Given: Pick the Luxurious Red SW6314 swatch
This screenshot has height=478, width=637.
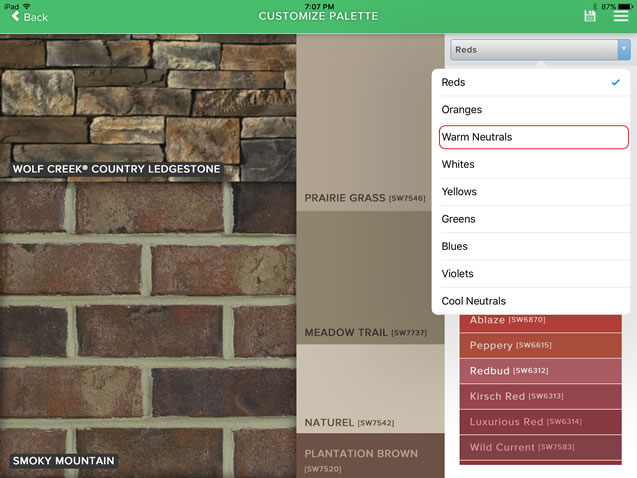Looking at the screenshot, I should coord(540,422).
